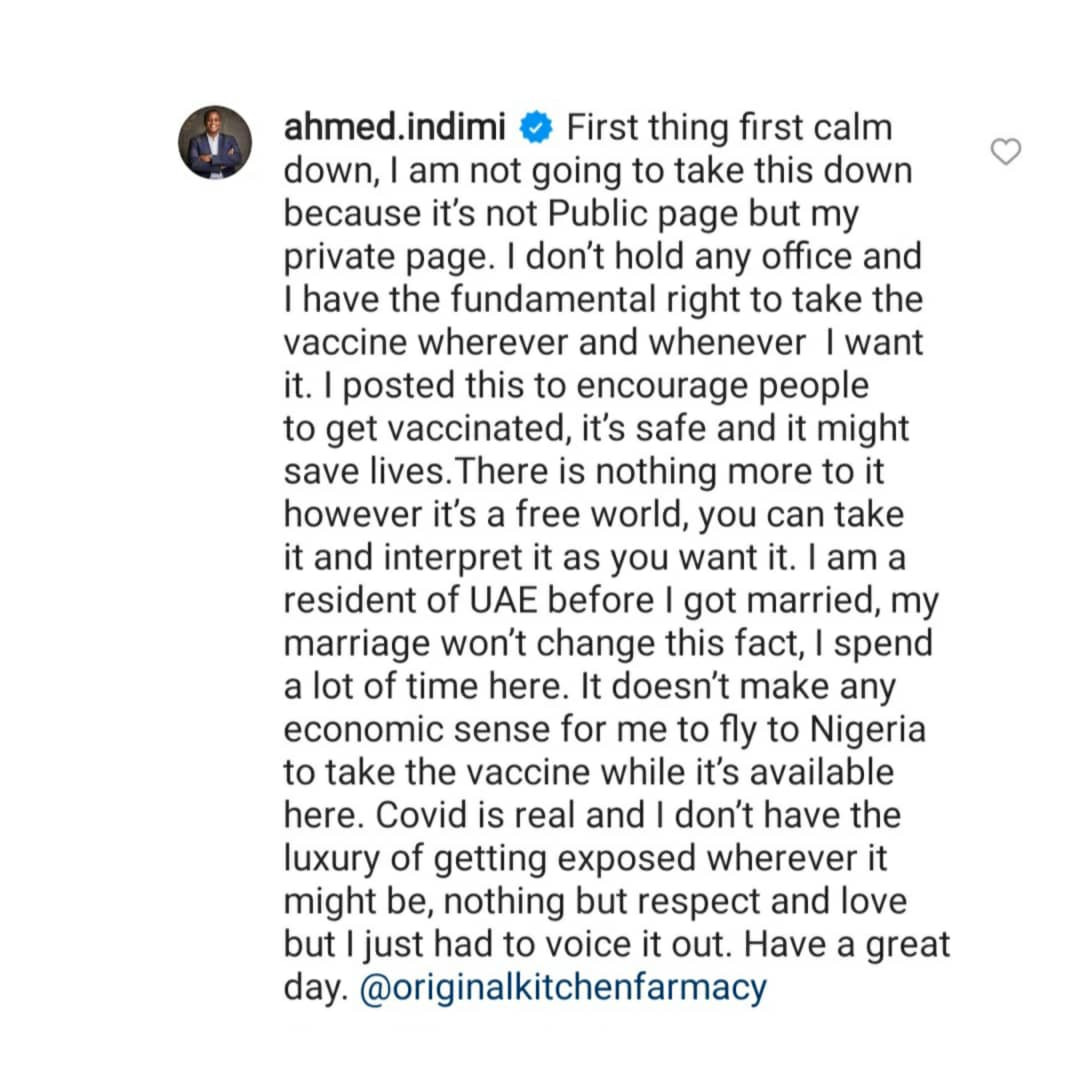The image size is (1080, 1080).
Task: Open the @originalkitchenfarmacy mention
Action: pos(562,988)
